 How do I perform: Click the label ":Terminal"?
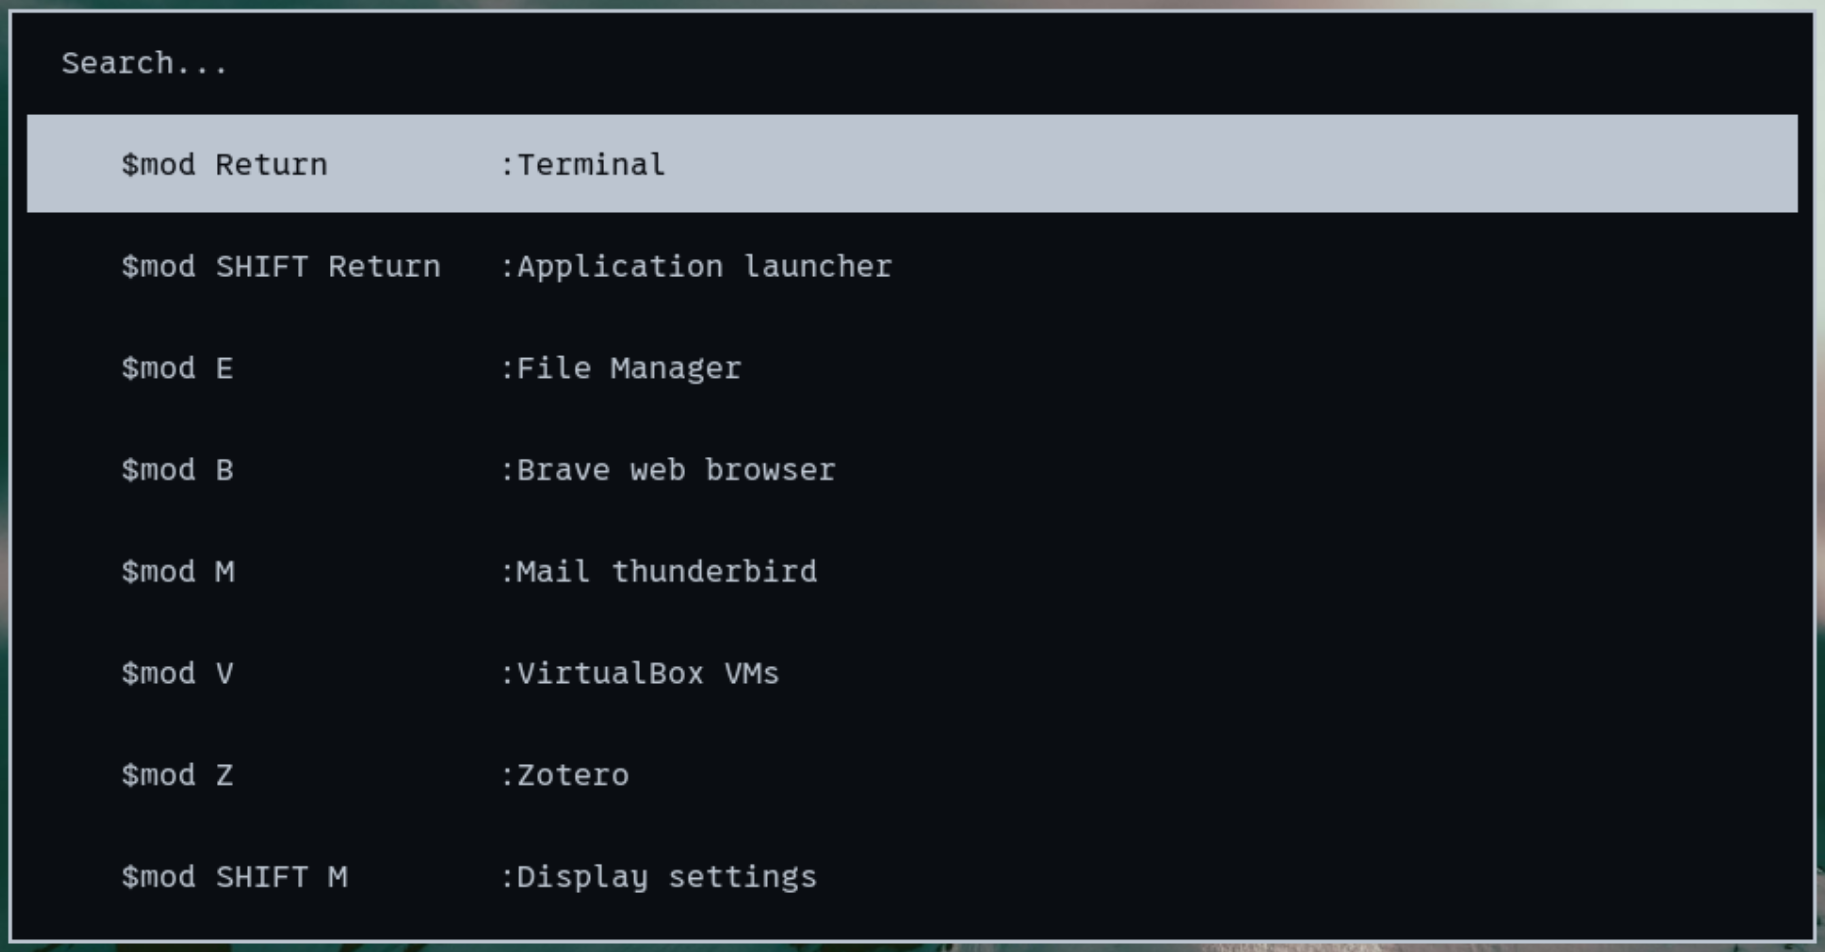(585, 163)
